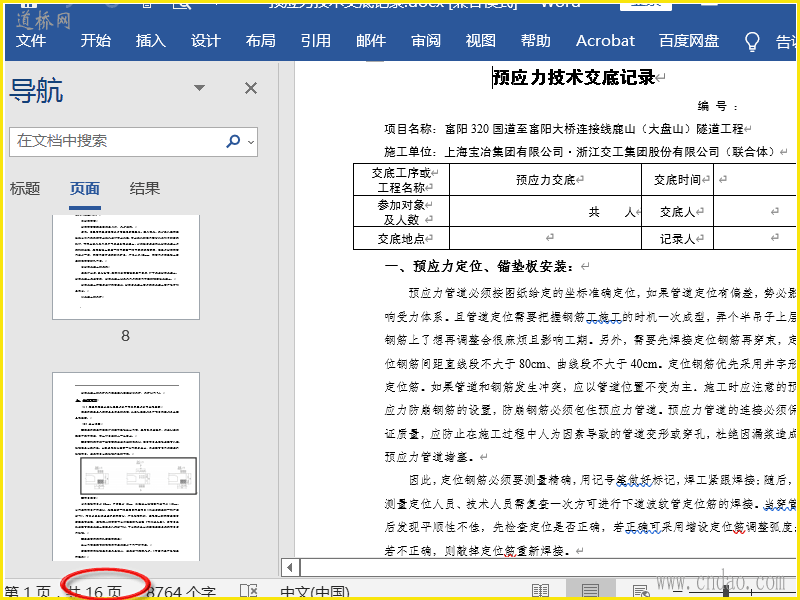This screenshot has width=800, height=600.
Task: Switch to the 结果 navigation tab
Action: pos(145,189)
